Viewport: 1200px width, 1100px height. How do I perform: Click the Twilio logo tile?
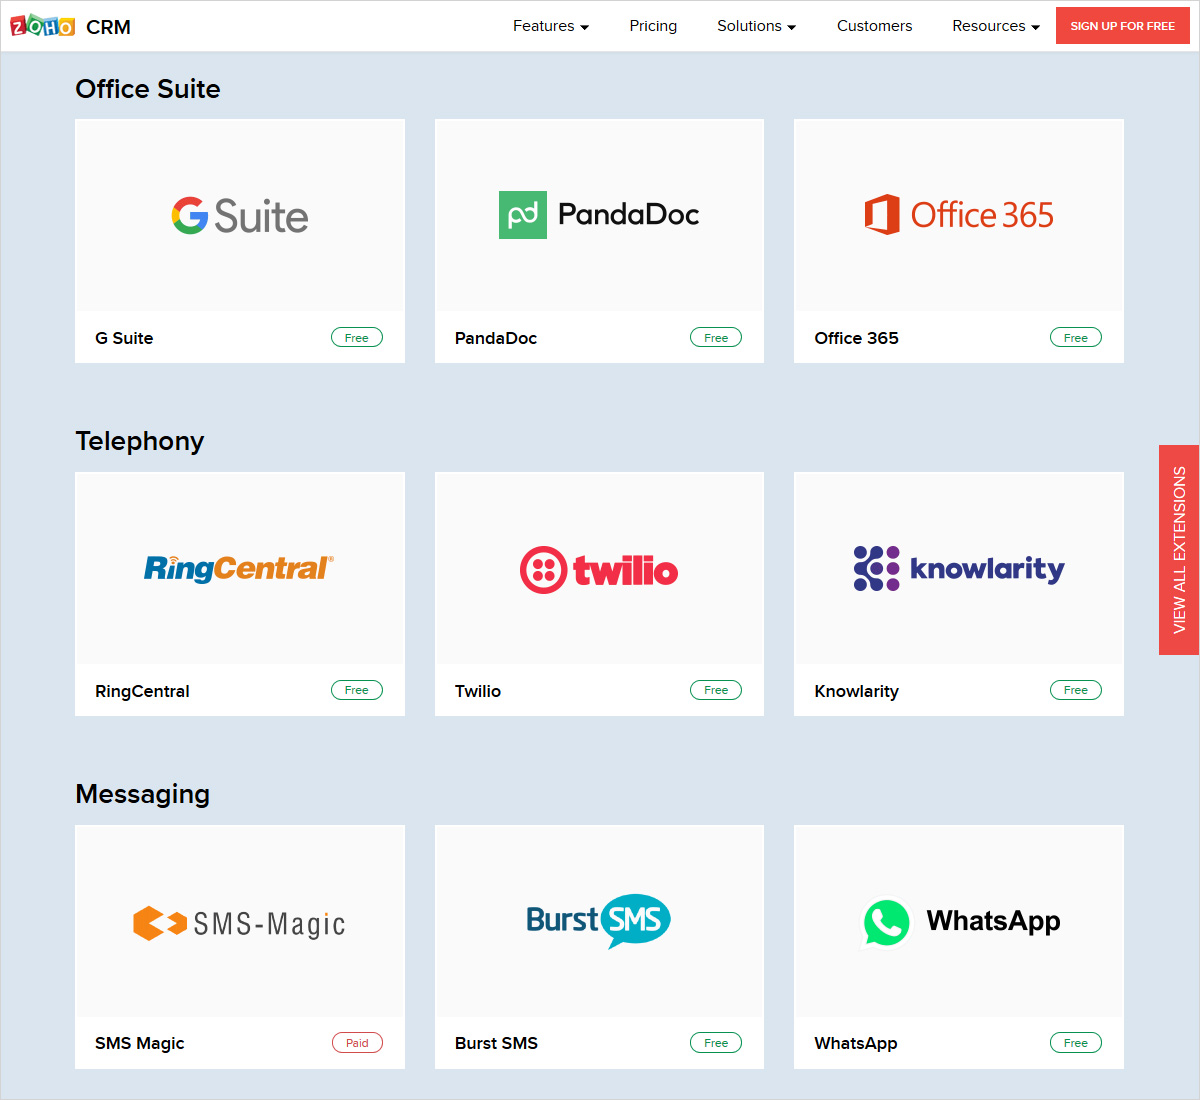[x=599, y=569]
